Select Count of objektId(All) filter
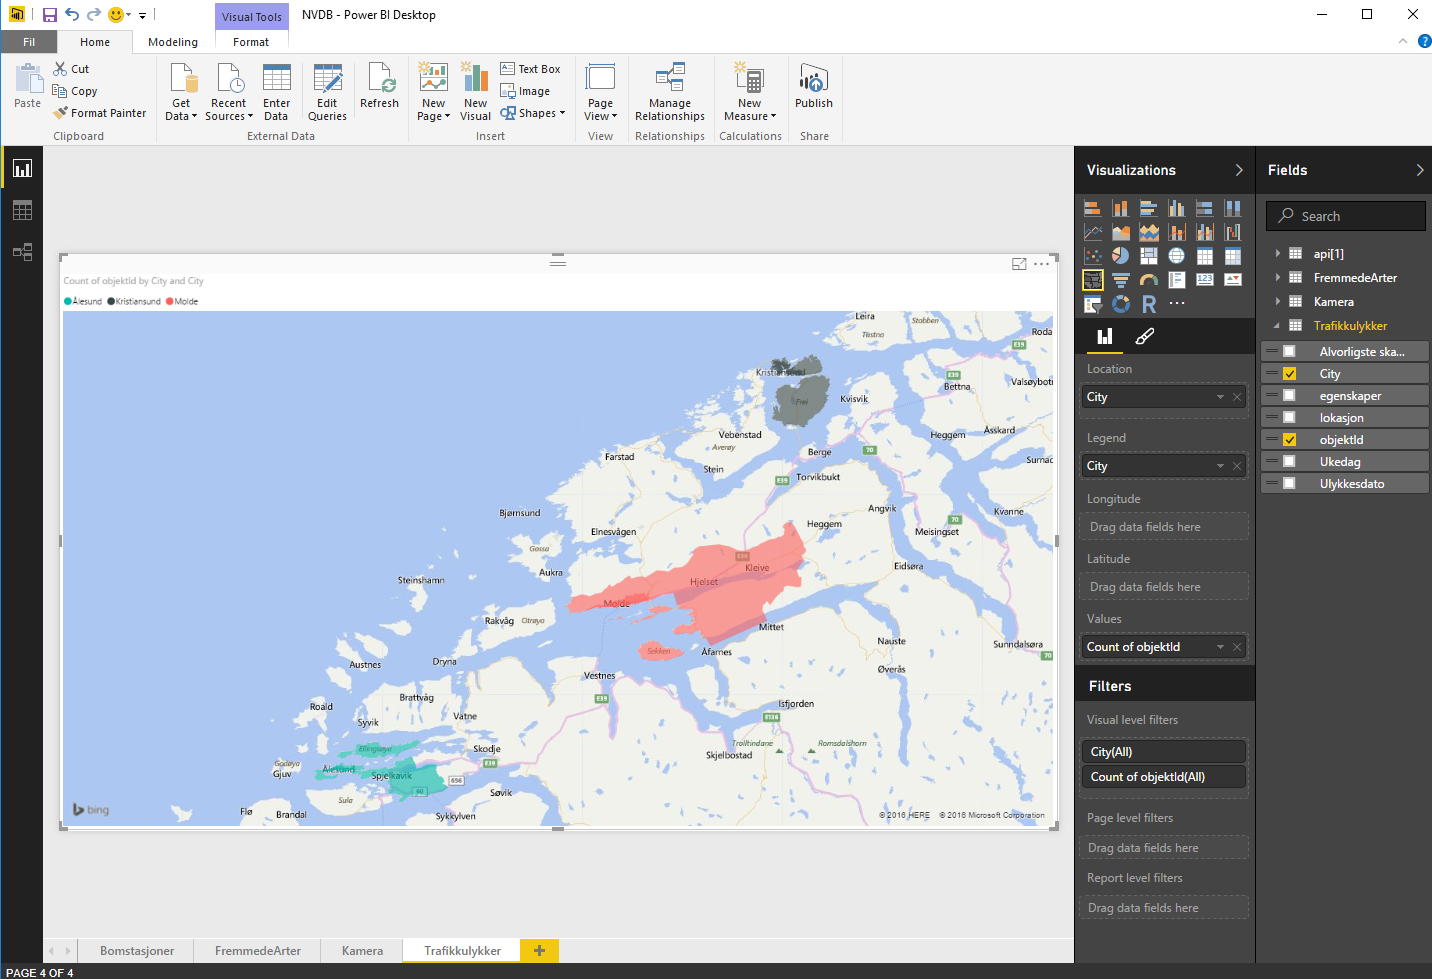 (1163, 777)
